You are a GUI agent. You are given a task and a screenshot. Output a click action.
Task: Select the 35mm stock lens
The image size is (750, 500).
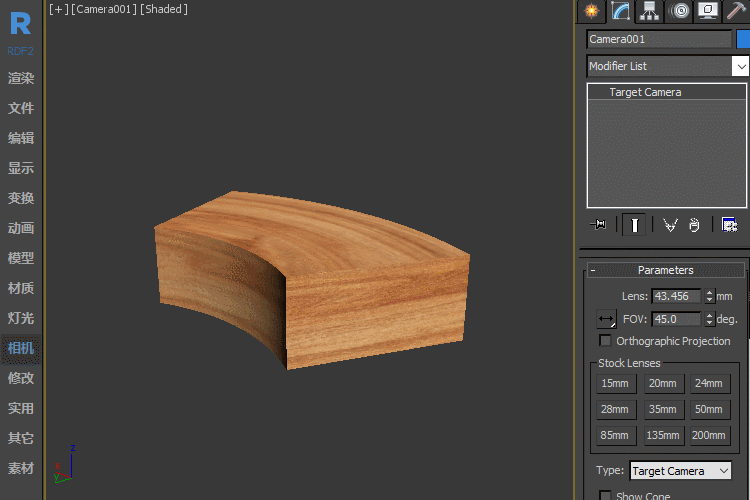[x=662, y=410]
